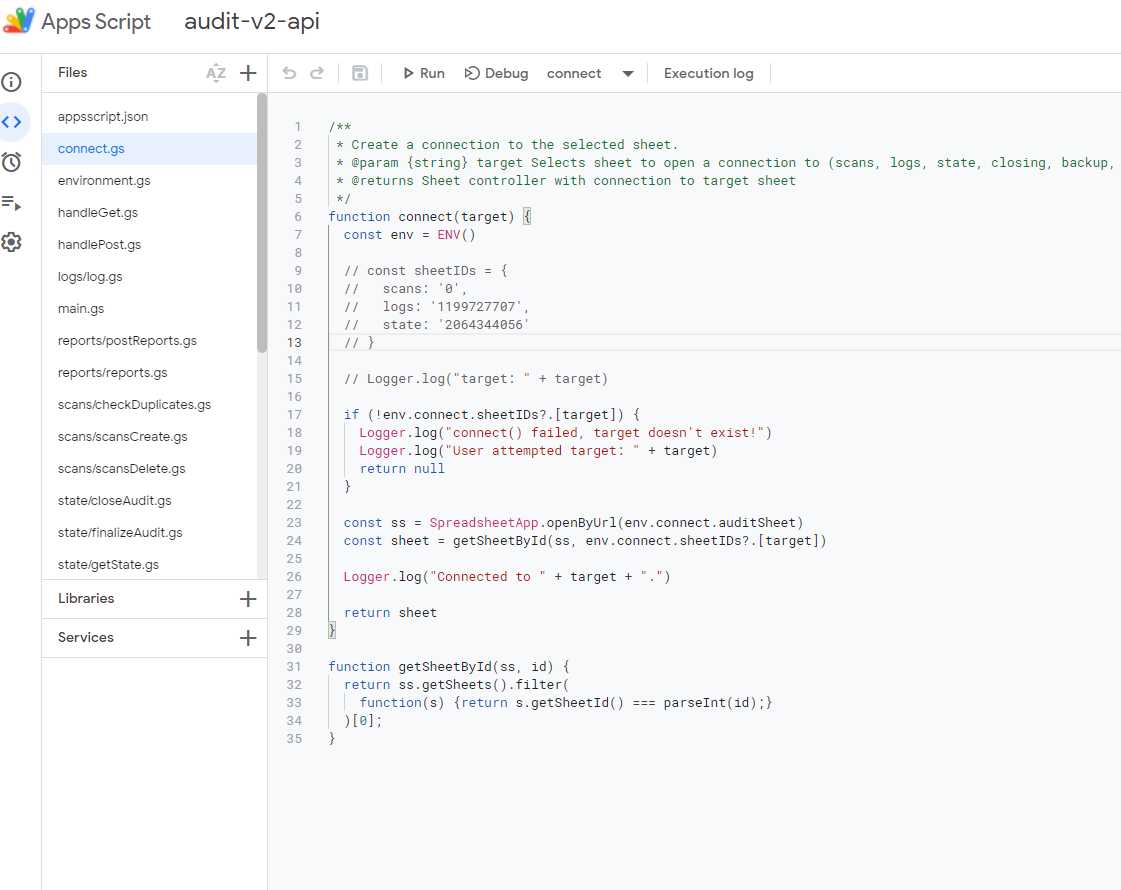The width and height of the screenshot is (1121, 890).
Task: Add a library with the plus icon
Action: [x=248, y=599]
